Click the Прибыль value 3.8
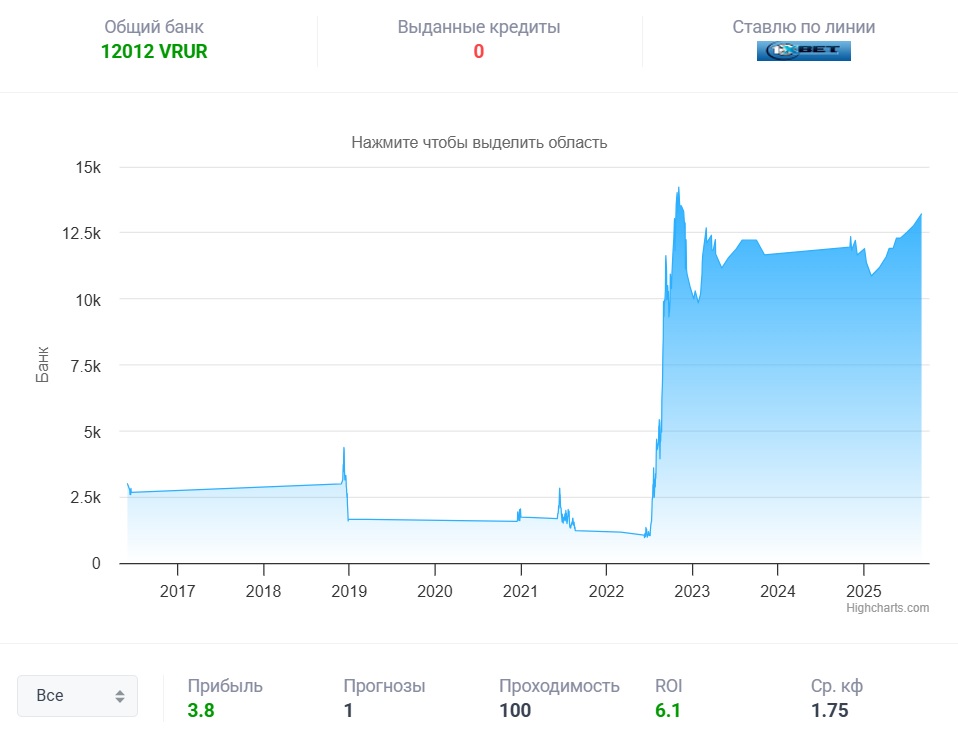 (x=201, y=711)
